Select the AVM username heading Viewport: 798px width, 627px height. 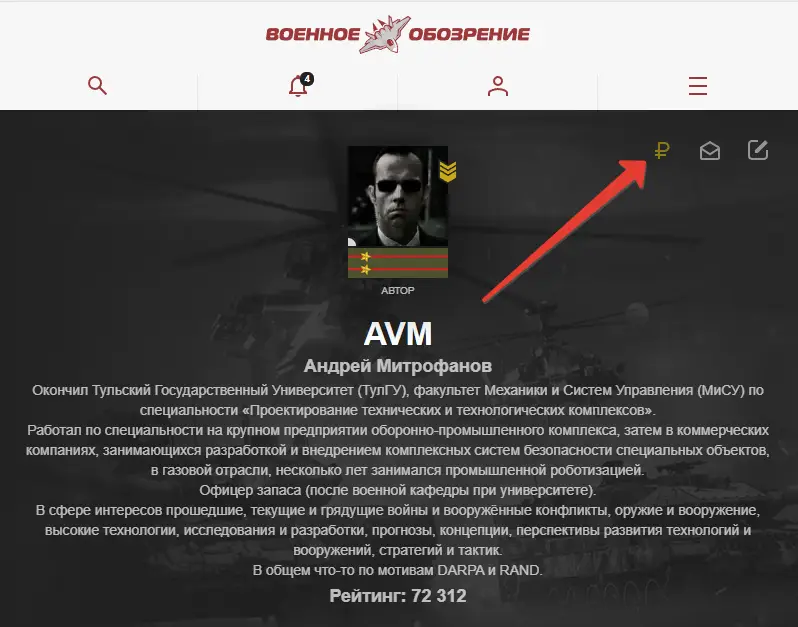pyautogui.click(x=397, y=334)
